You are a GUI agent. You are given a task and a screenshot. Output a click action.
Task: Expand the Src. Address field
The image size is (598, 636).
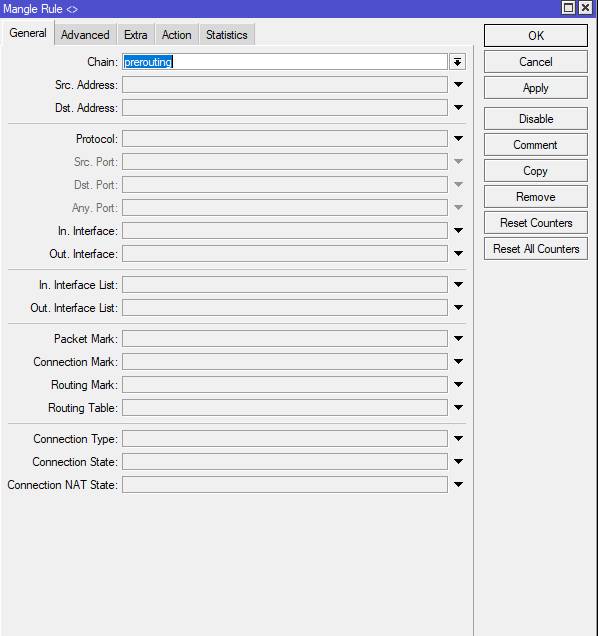tap(458, 85)
